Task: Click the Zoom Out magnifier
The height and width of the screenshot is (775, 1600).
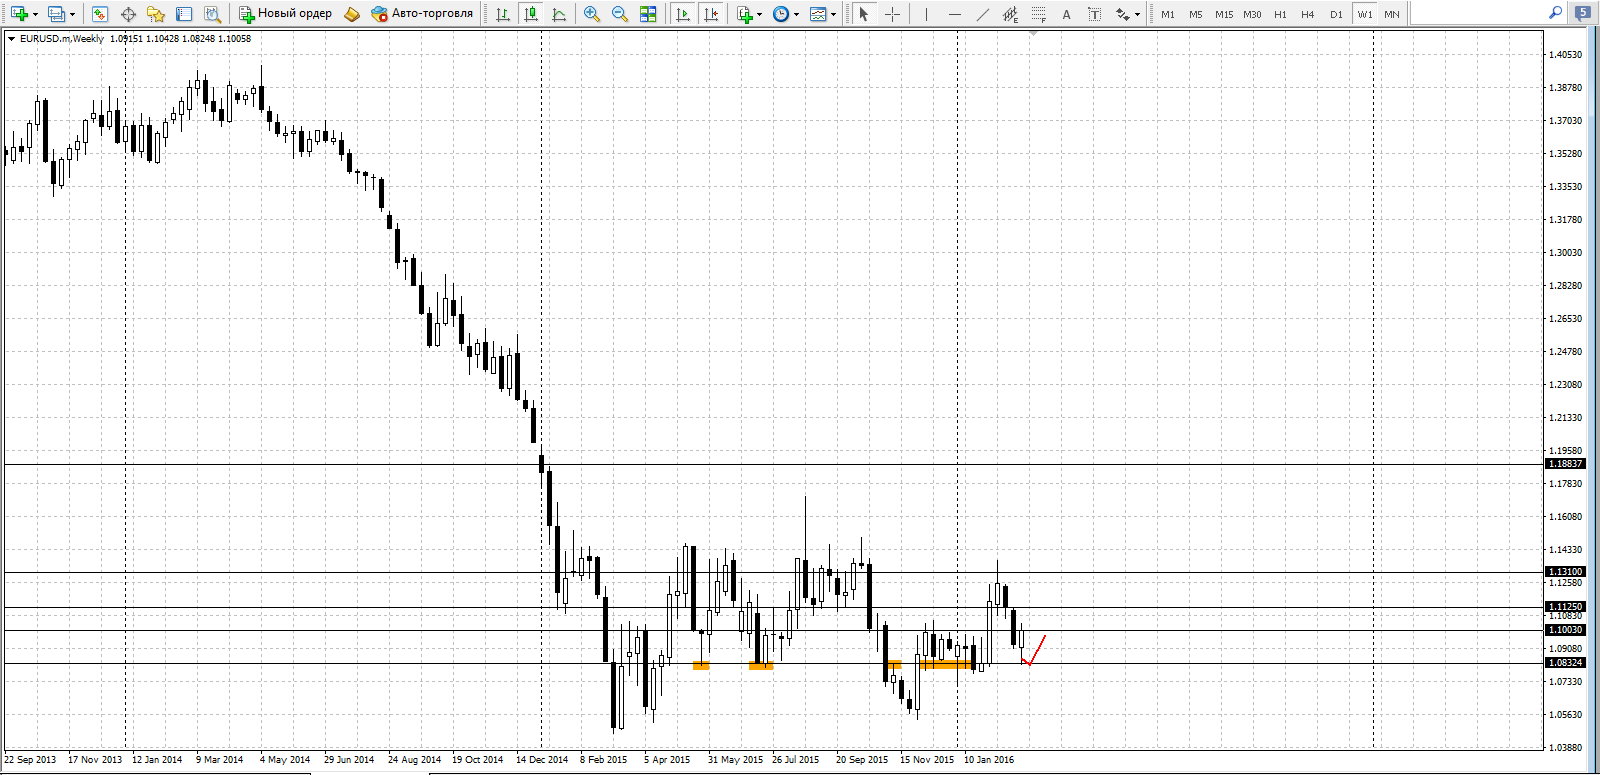Action: click(620, 14)
